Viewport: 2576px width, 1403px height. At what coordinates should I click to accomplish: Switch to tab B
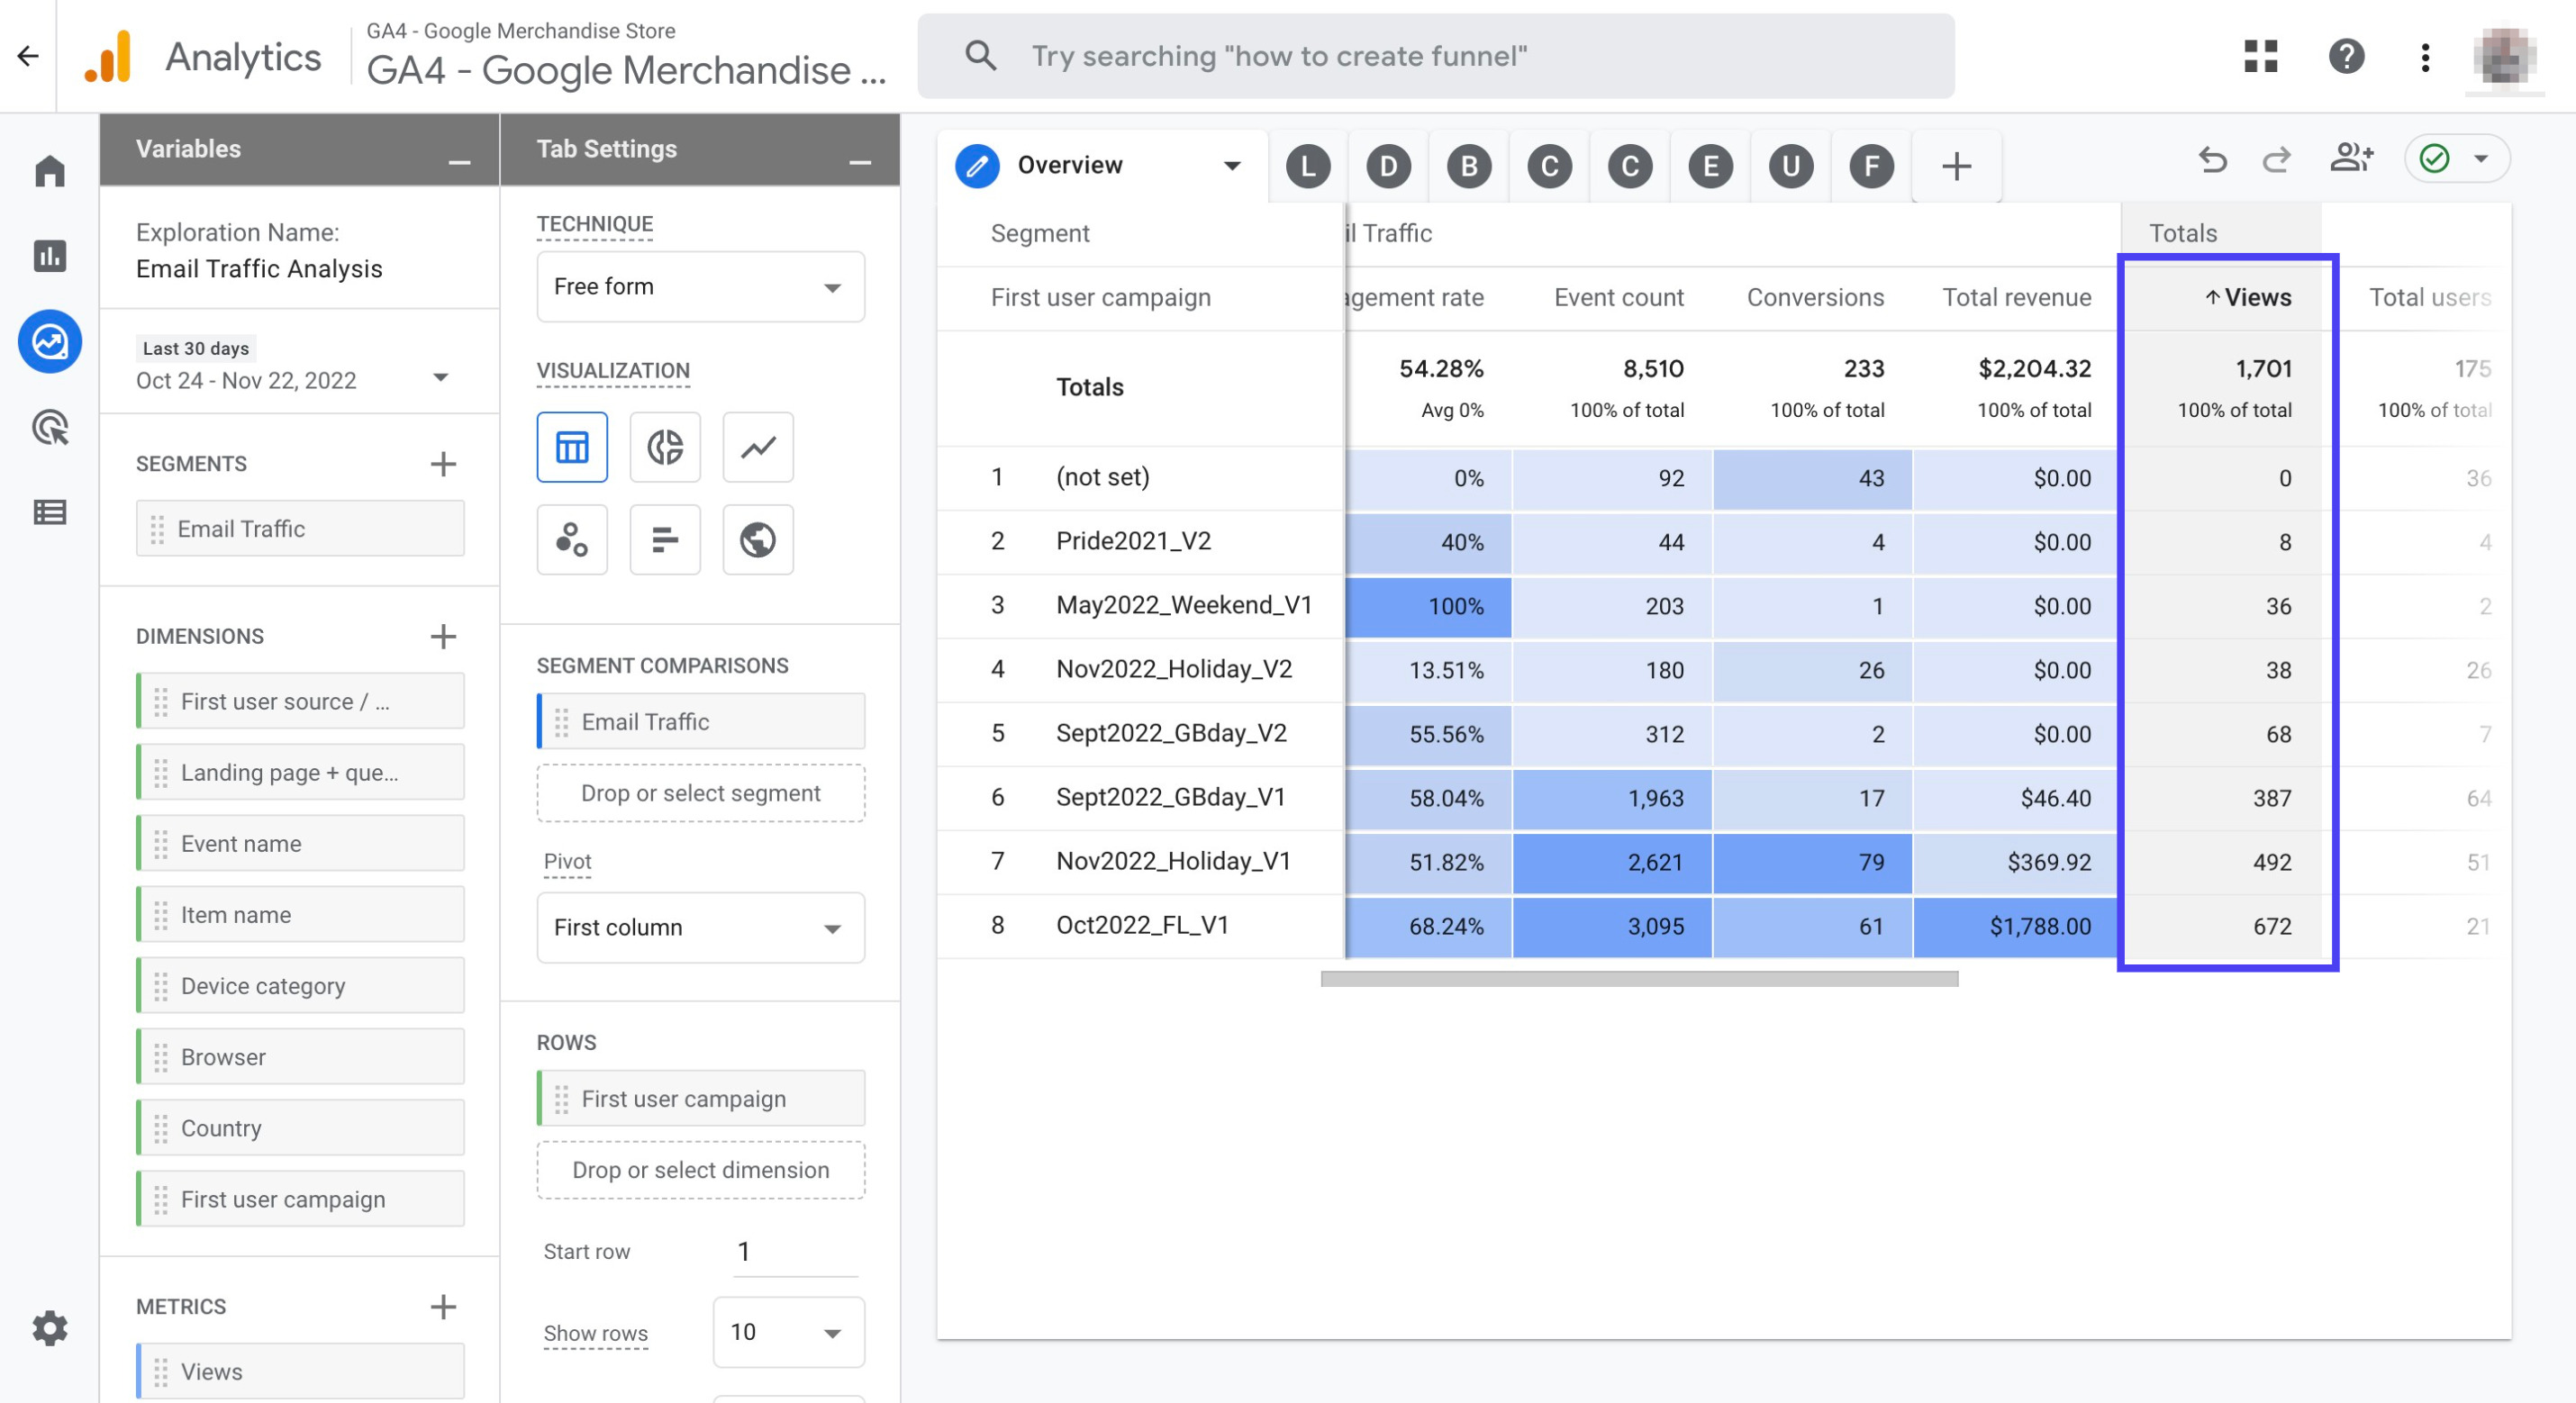pyautogui.click(x=1469, y=166)
